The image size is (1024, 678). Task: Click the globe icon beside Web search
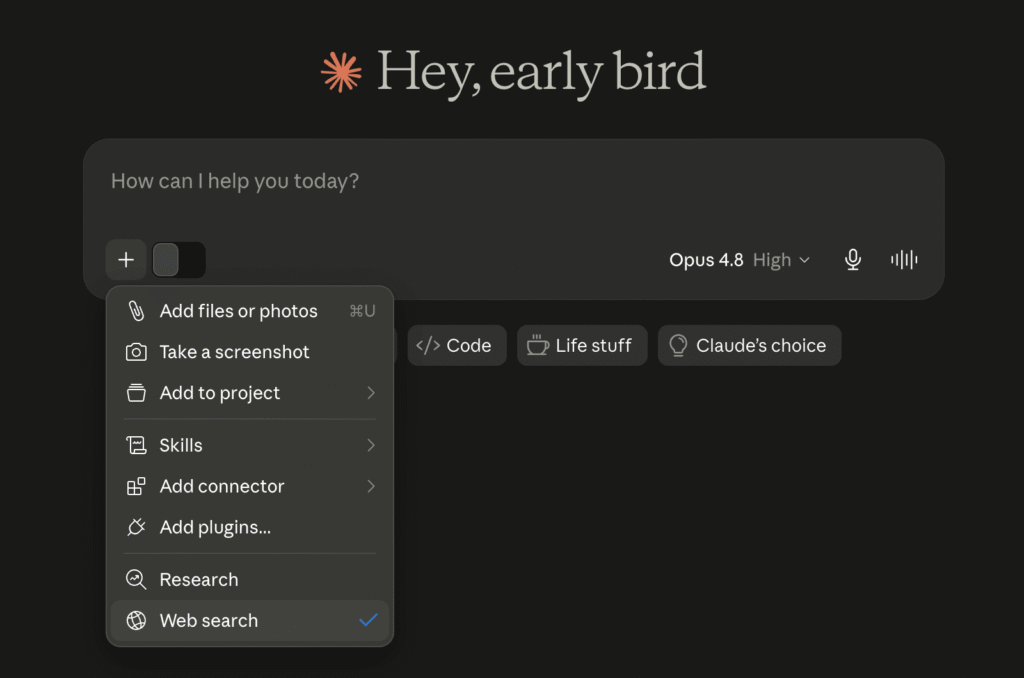pos(136,621)
